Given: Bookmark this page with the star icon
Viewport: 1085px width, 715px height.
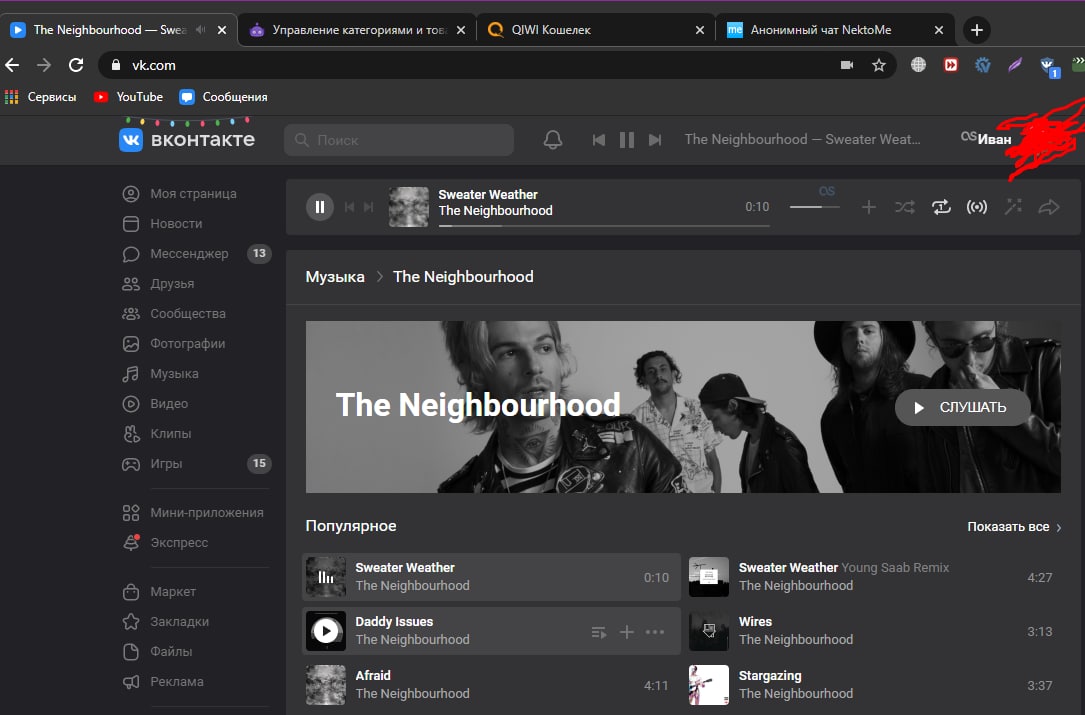Looking at the screenshot, I should [x=879, y=65].
